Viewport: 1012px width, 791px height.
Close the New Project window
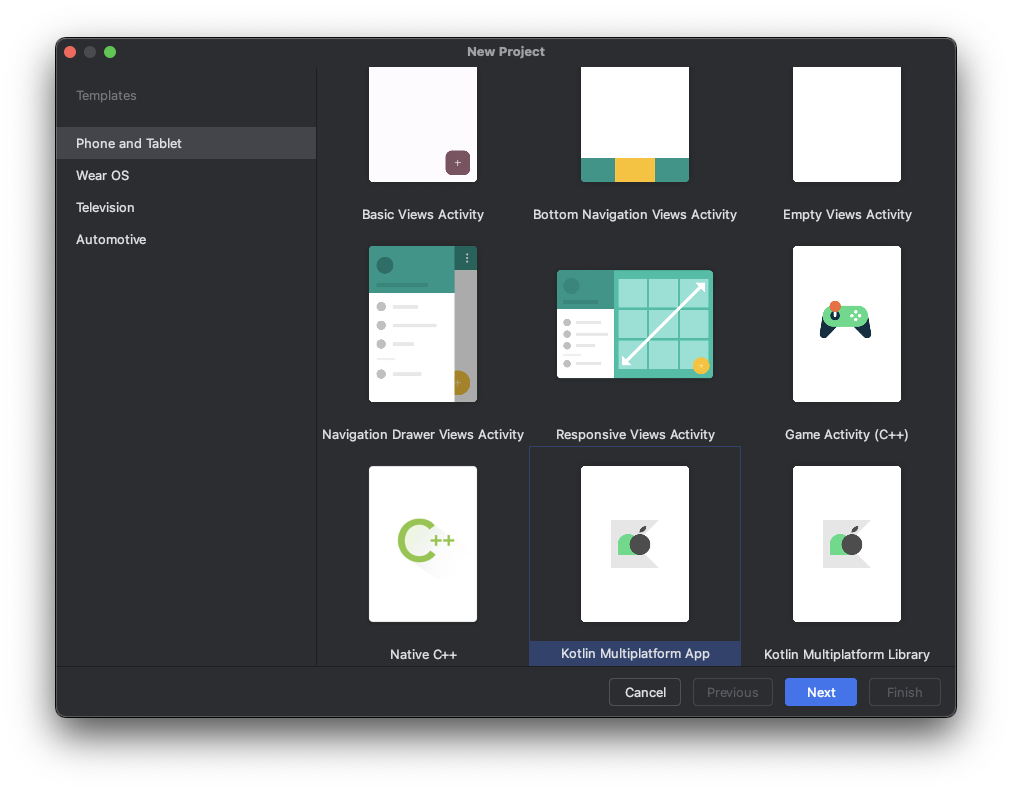coord(70,52)
